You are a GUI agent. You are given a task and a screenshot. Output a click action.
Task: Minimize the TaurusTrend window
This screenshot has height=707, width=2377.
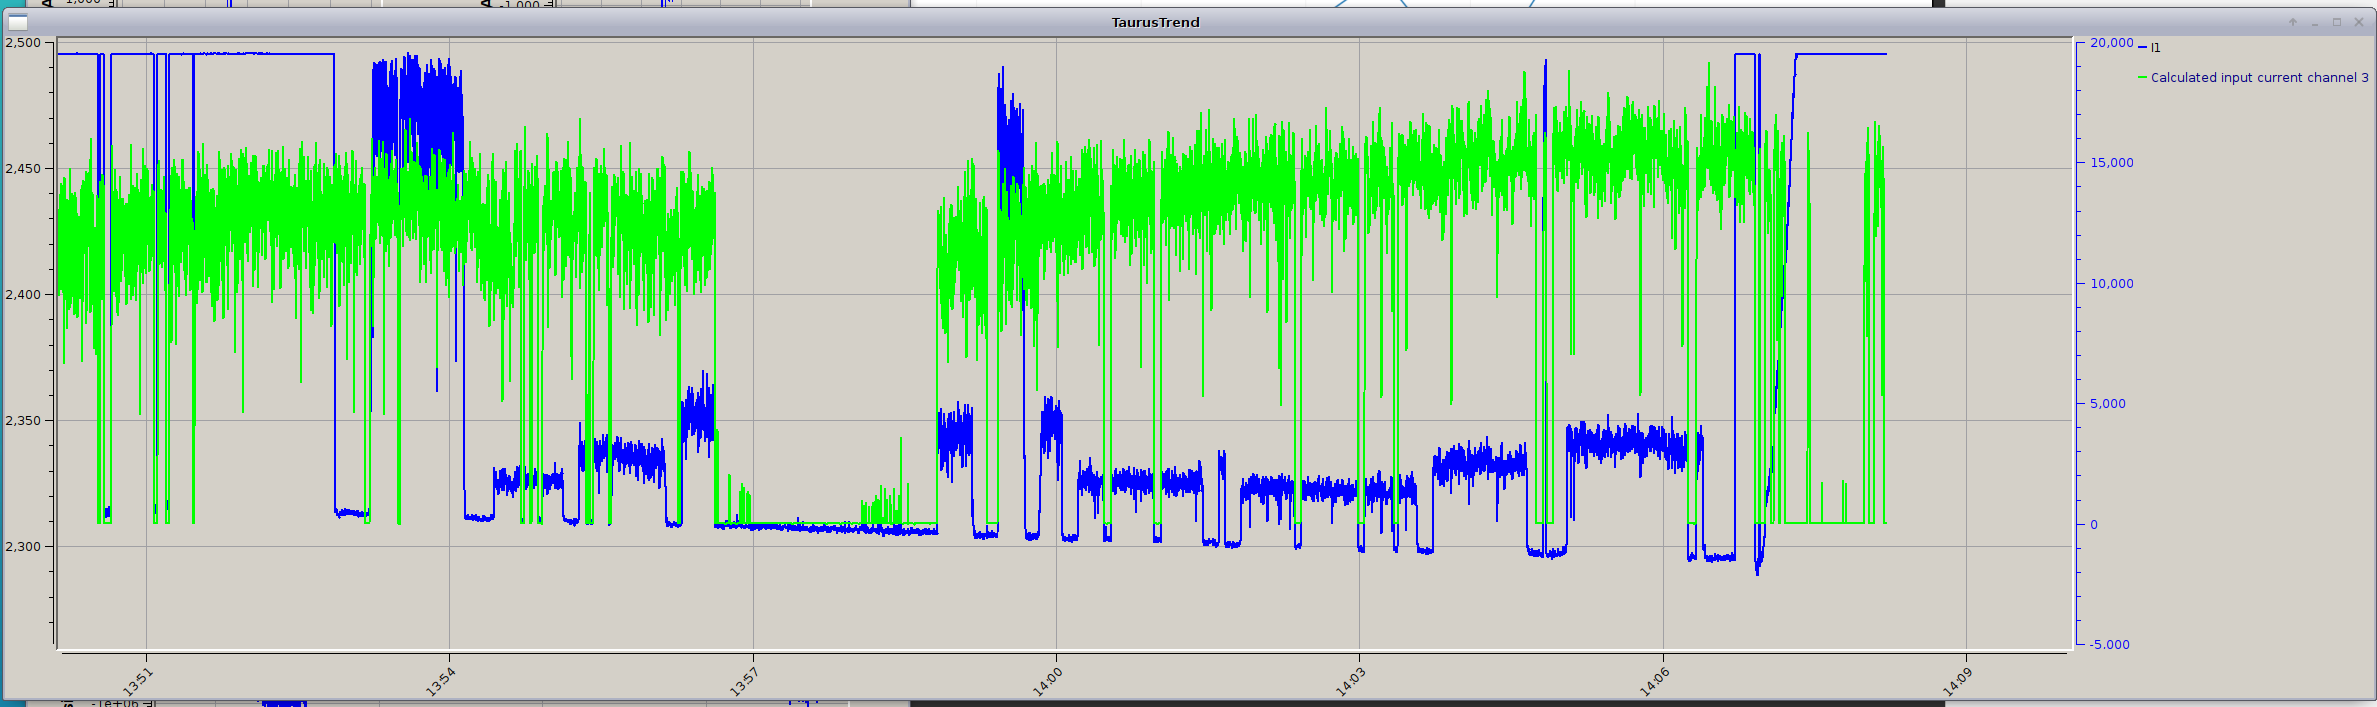click(x=2314, y=22)
